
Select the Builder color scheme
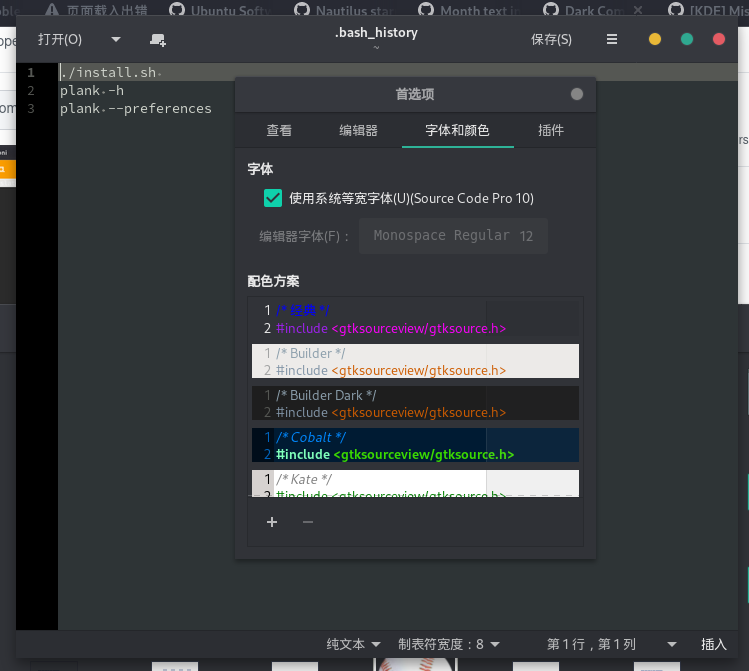[x=415, y=361]
